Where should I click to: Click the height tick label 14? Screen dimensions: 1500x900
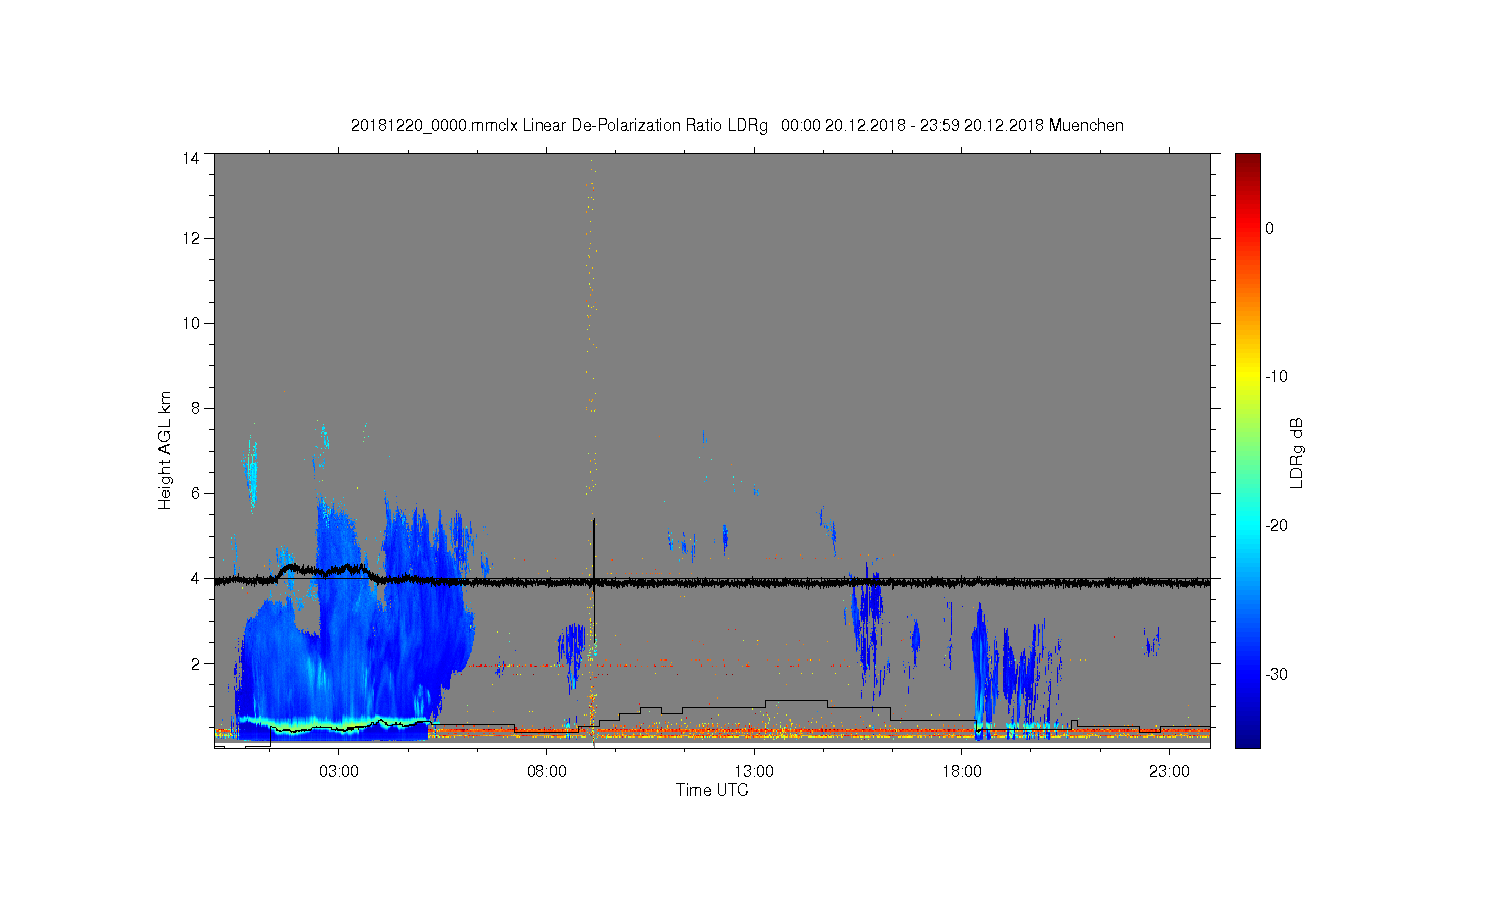[190, 158]
